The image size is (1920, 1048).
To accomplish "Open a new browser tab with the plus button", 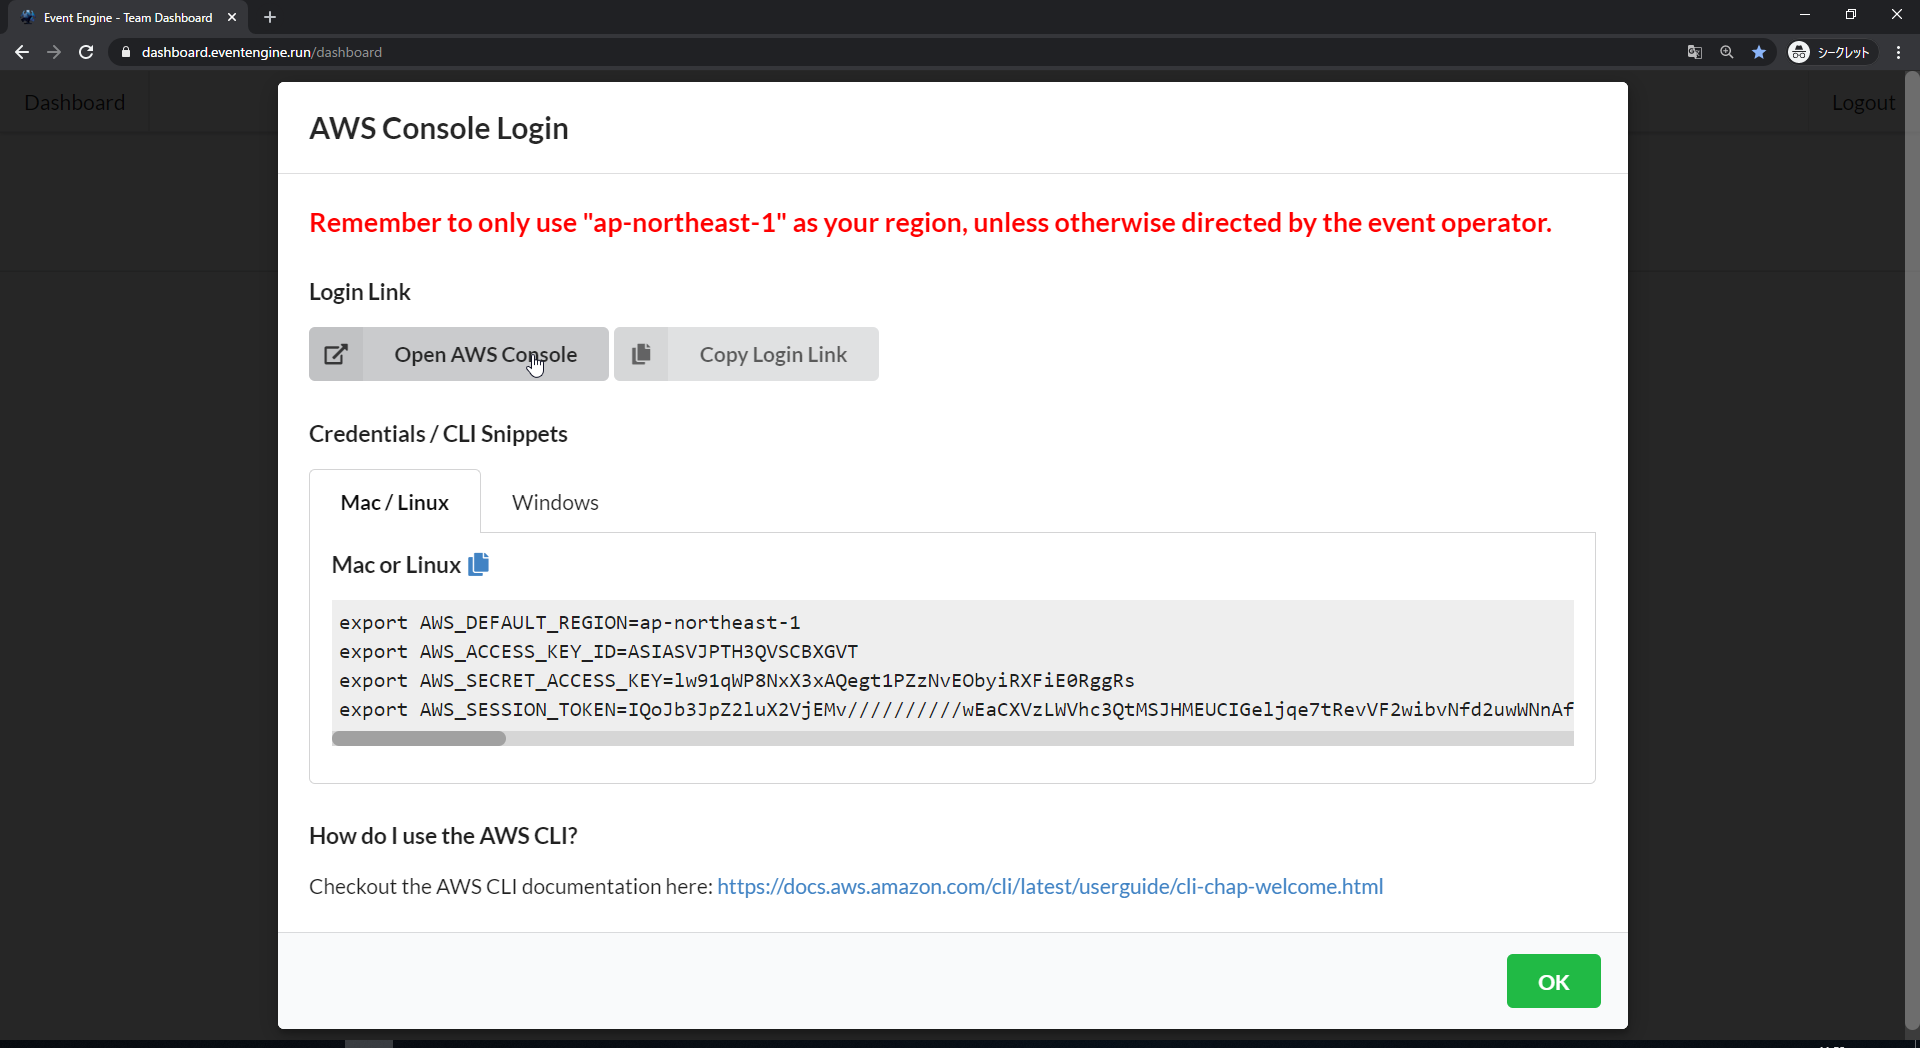I will [x=270, y=17].
